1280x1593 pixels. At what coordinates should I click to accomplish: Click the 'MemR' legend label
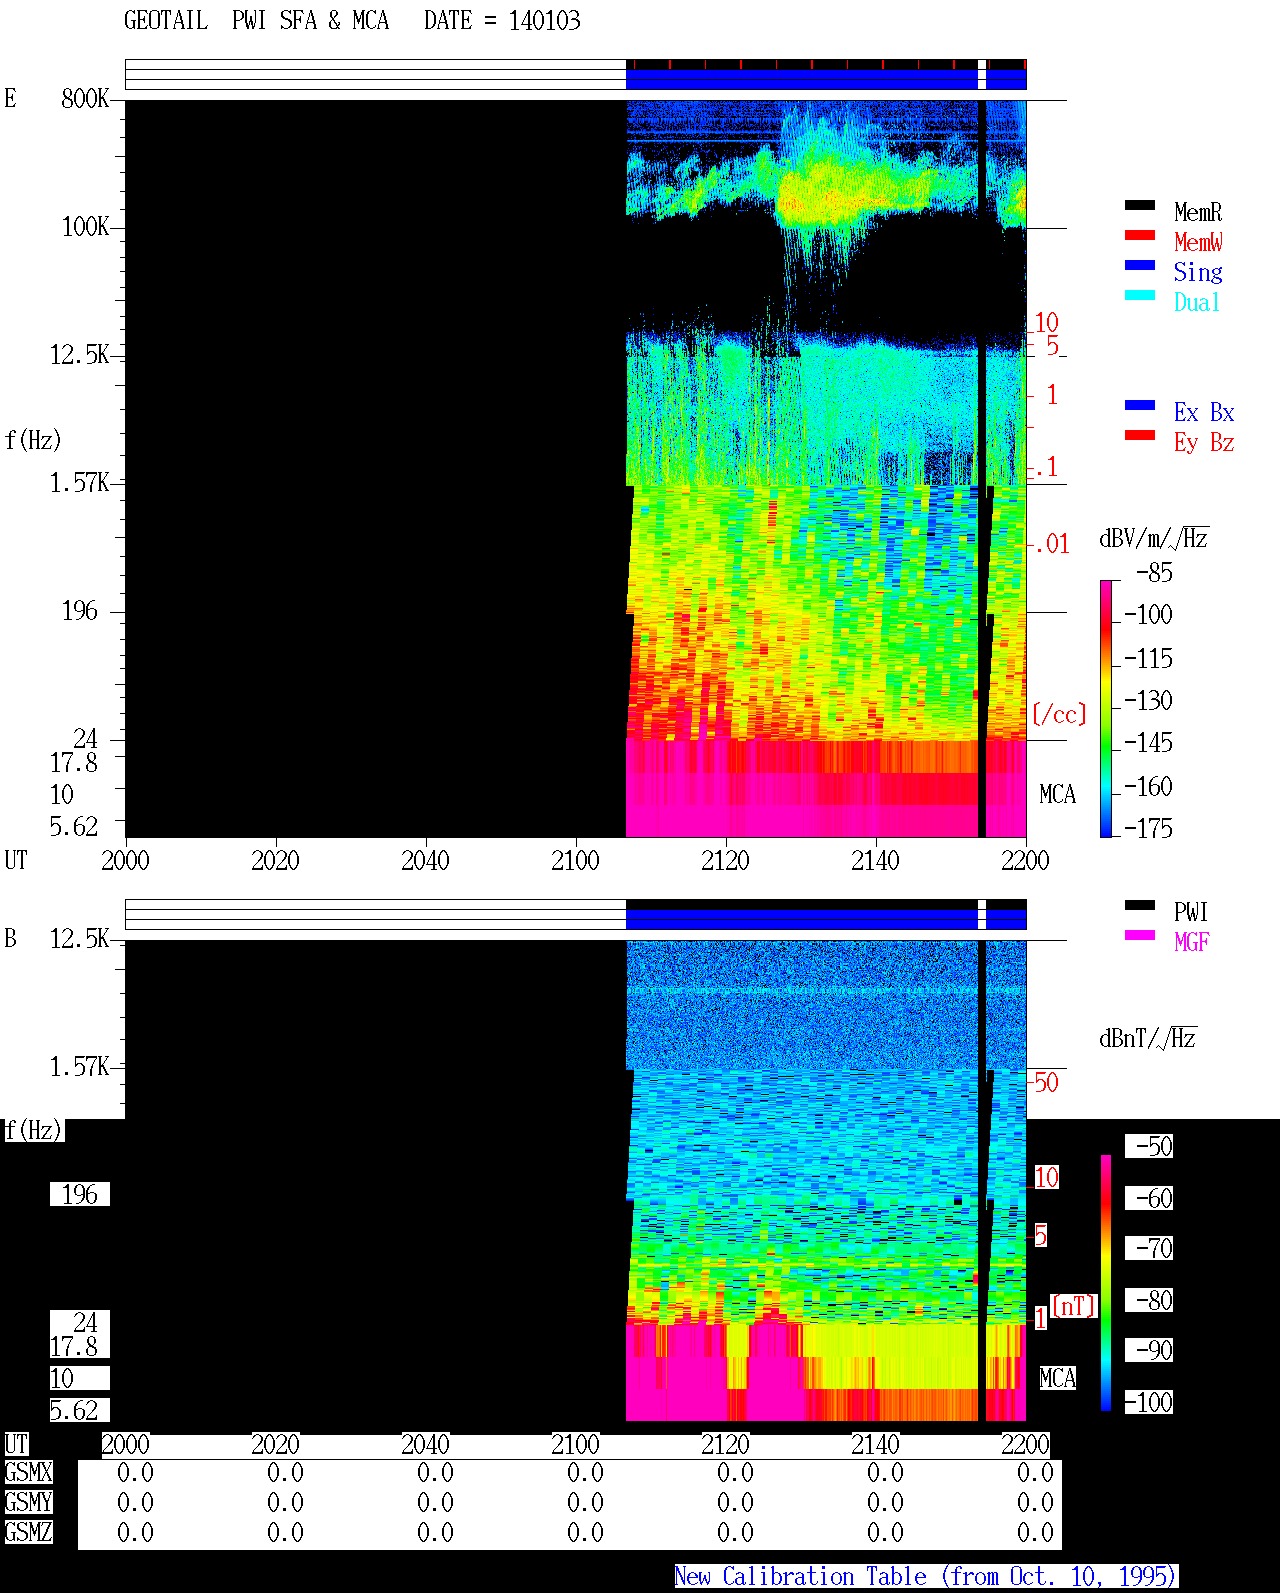pyautogui.click(x=1198, y=212)
